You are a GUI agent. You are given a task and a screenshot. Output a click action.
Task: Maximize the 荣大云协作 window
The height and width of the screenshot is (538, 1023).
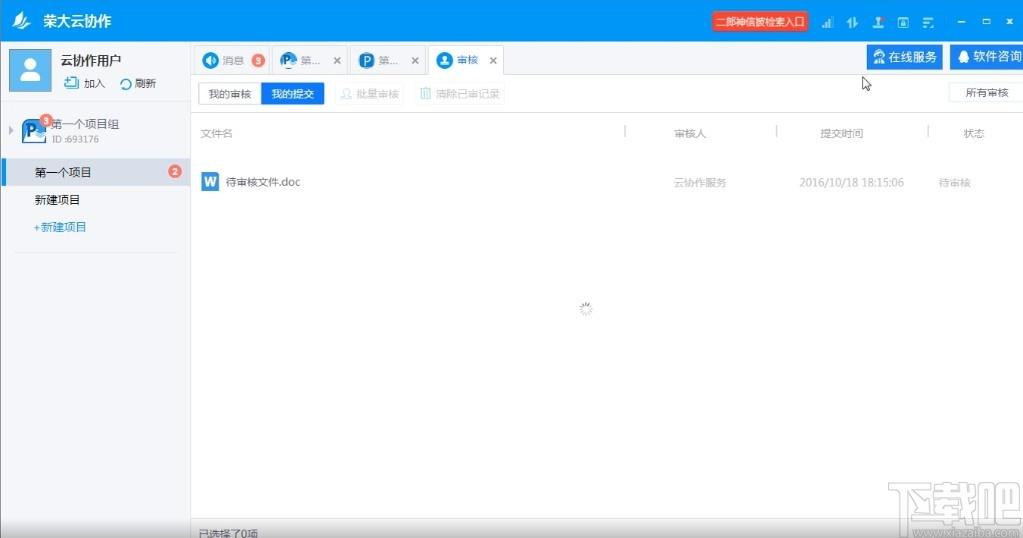[x=986, y=22]
